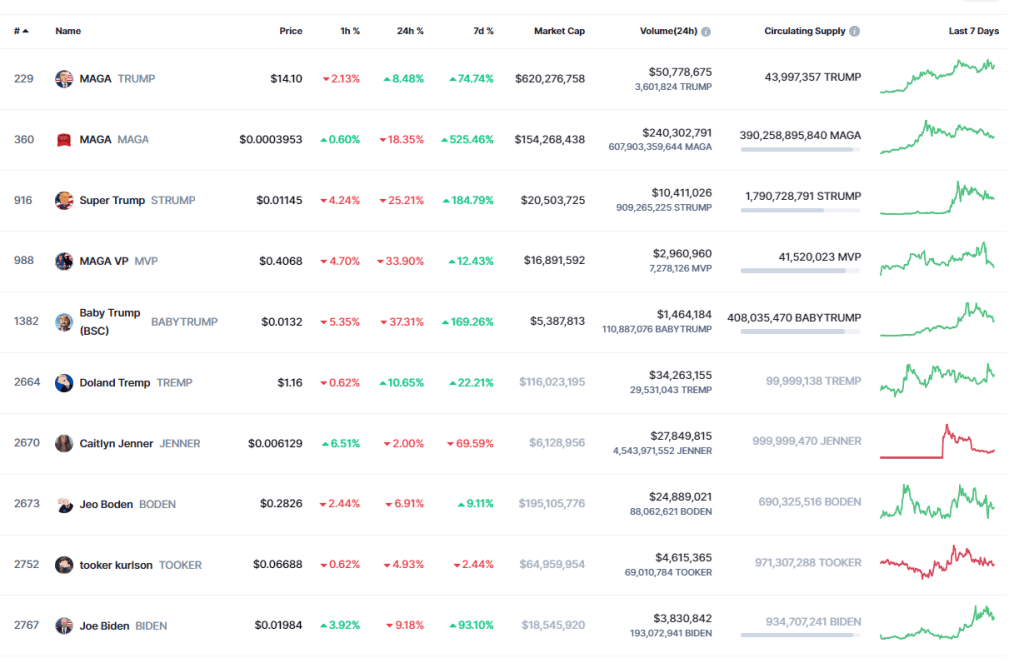Click the $116,023,195 market cap value
Screen dimensions: 1024x663
[x=552, y=382]
